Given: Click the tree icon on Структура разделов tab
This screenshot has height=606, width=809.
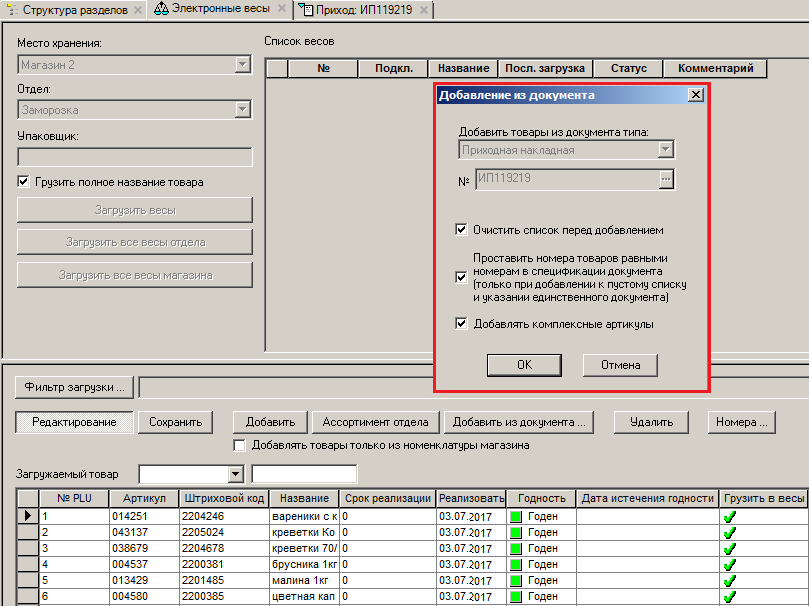Looking at the screenshot, I should tap(12, 10).
